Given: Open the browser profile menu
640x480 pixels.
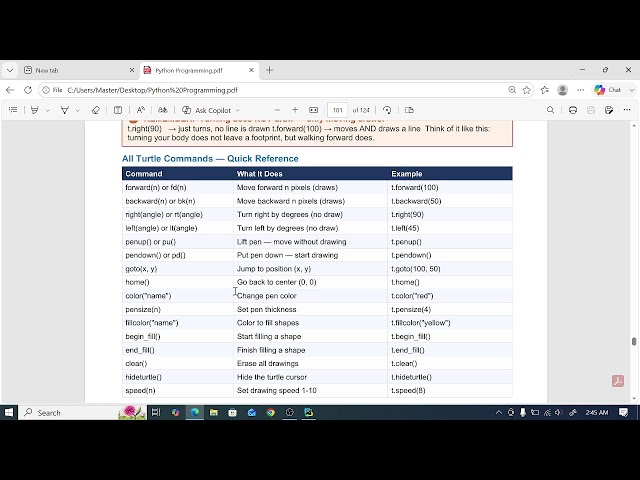Looking at the screenshot, I should [562, 90].
